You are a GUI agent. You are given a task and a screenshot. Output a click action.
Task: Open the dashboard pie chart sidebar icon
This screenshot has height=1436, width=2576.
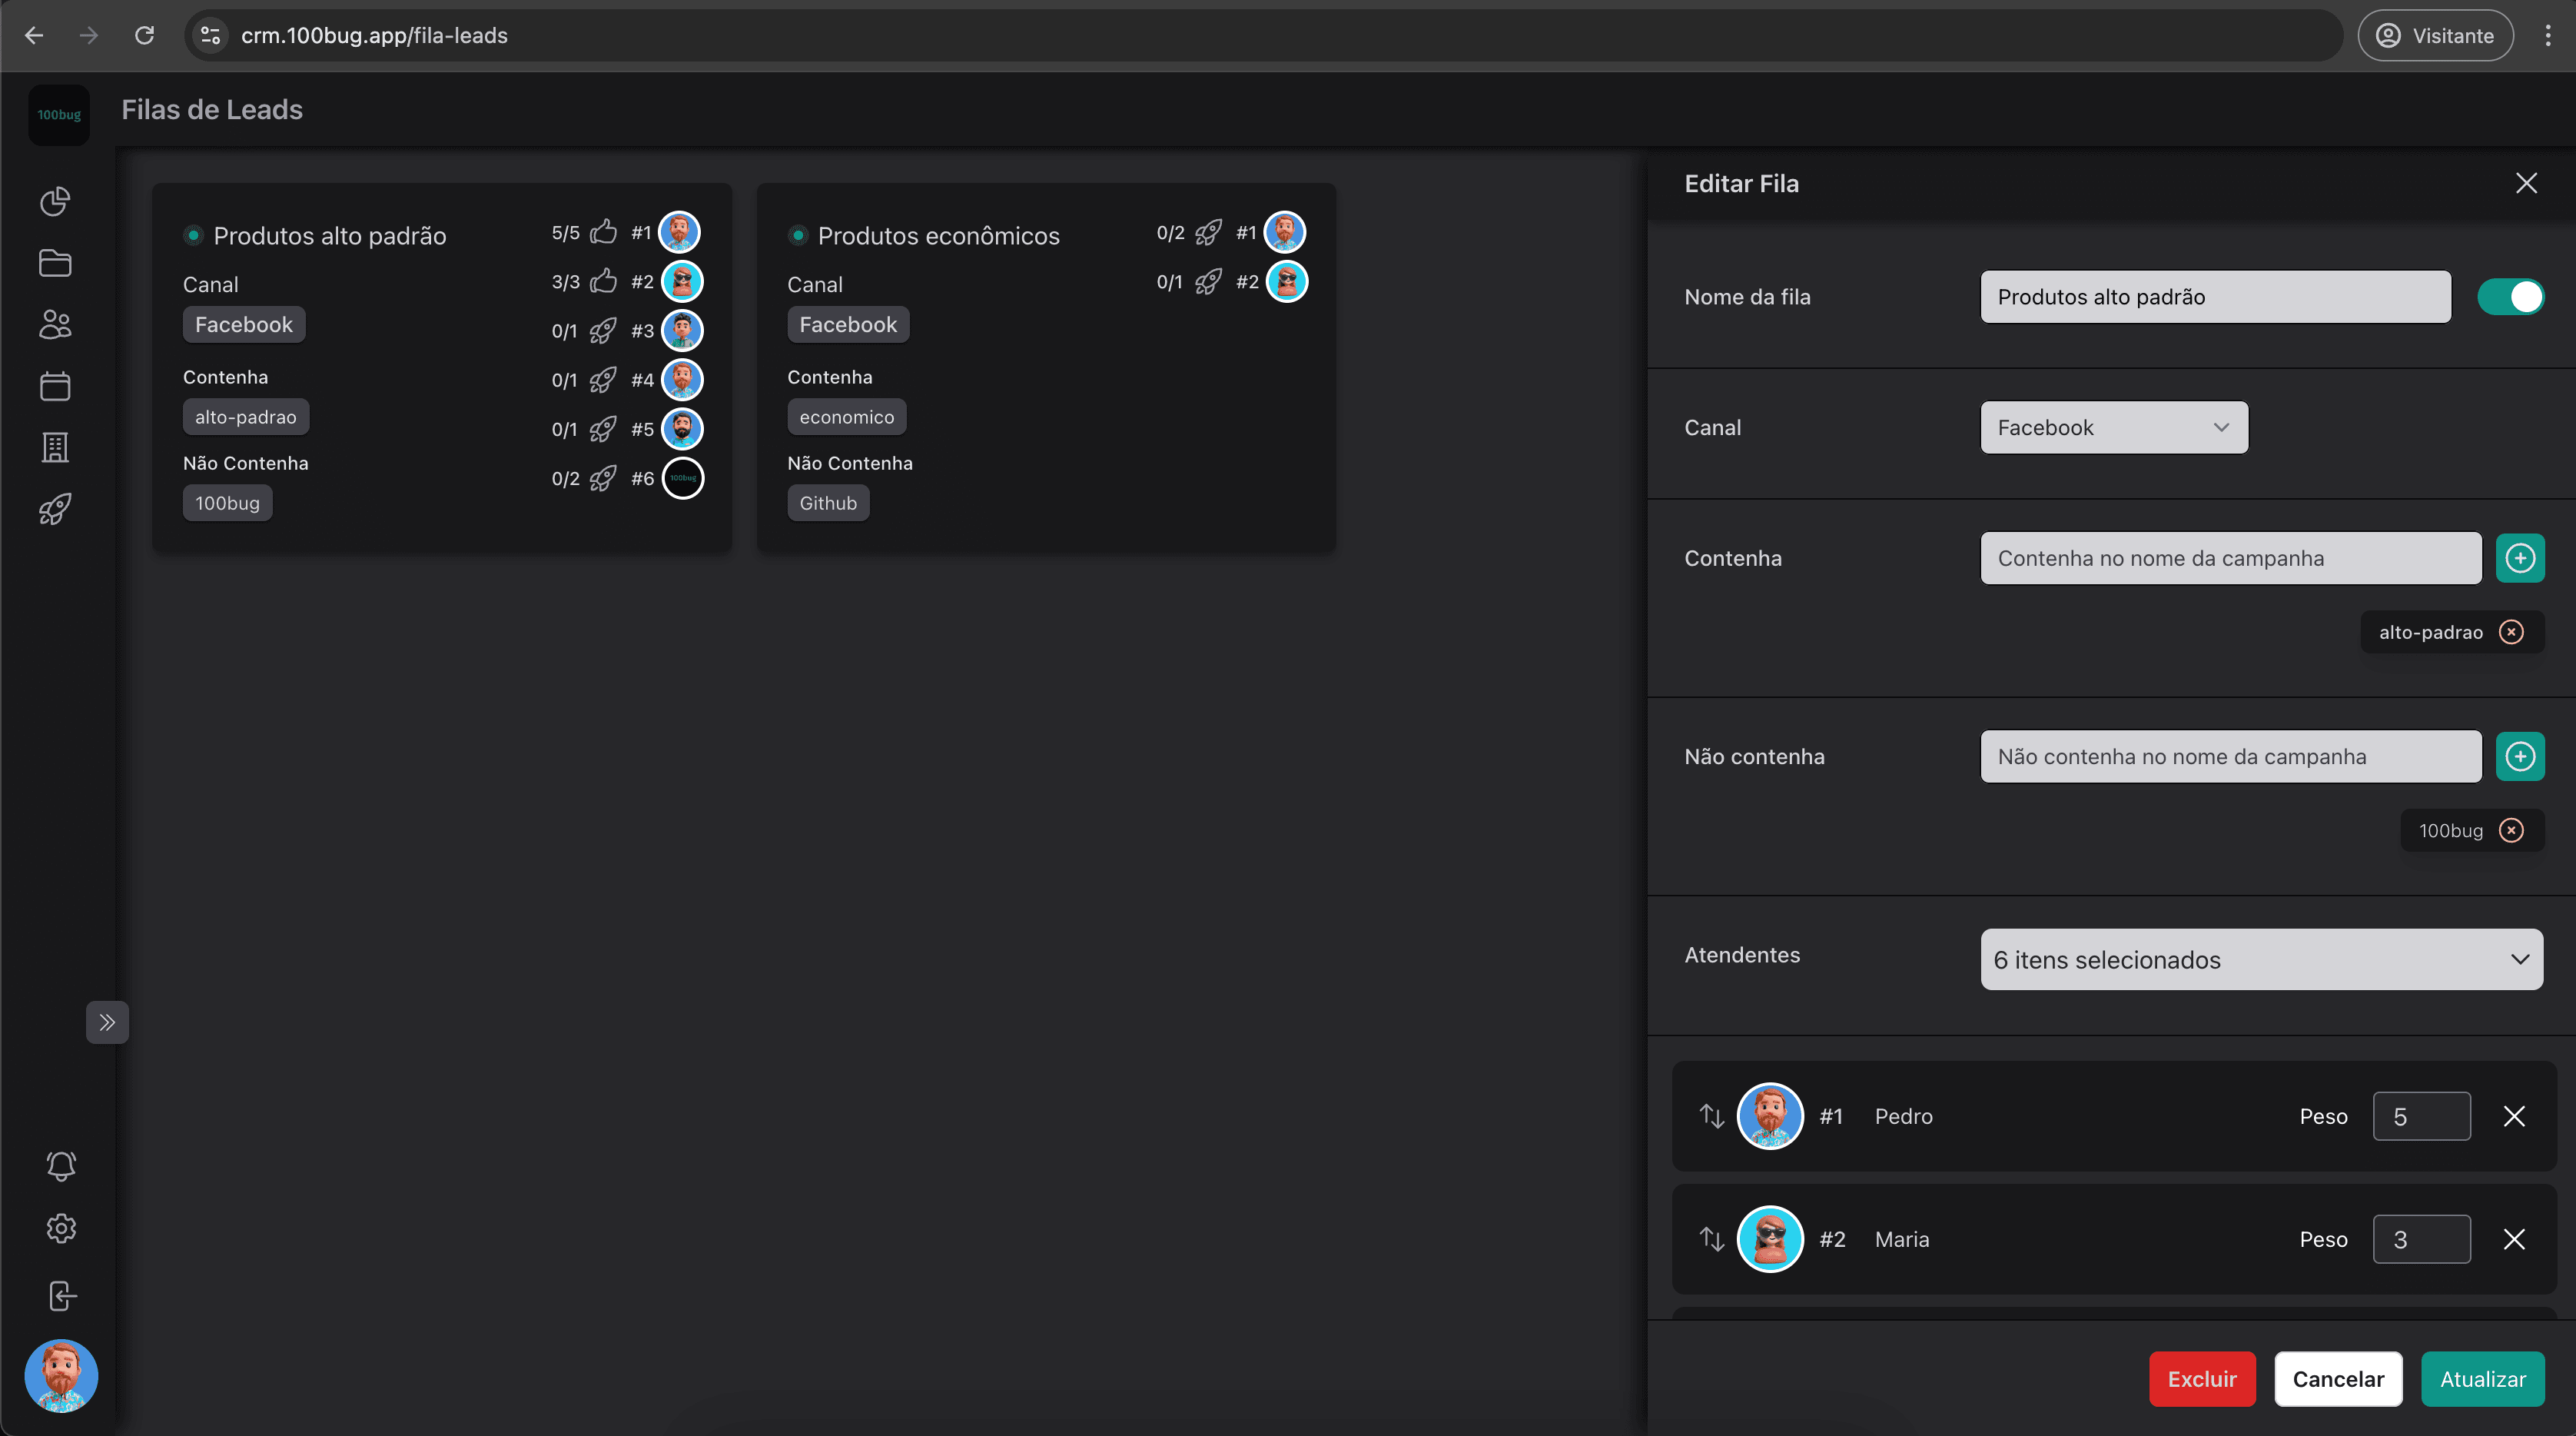coord(55,201)
